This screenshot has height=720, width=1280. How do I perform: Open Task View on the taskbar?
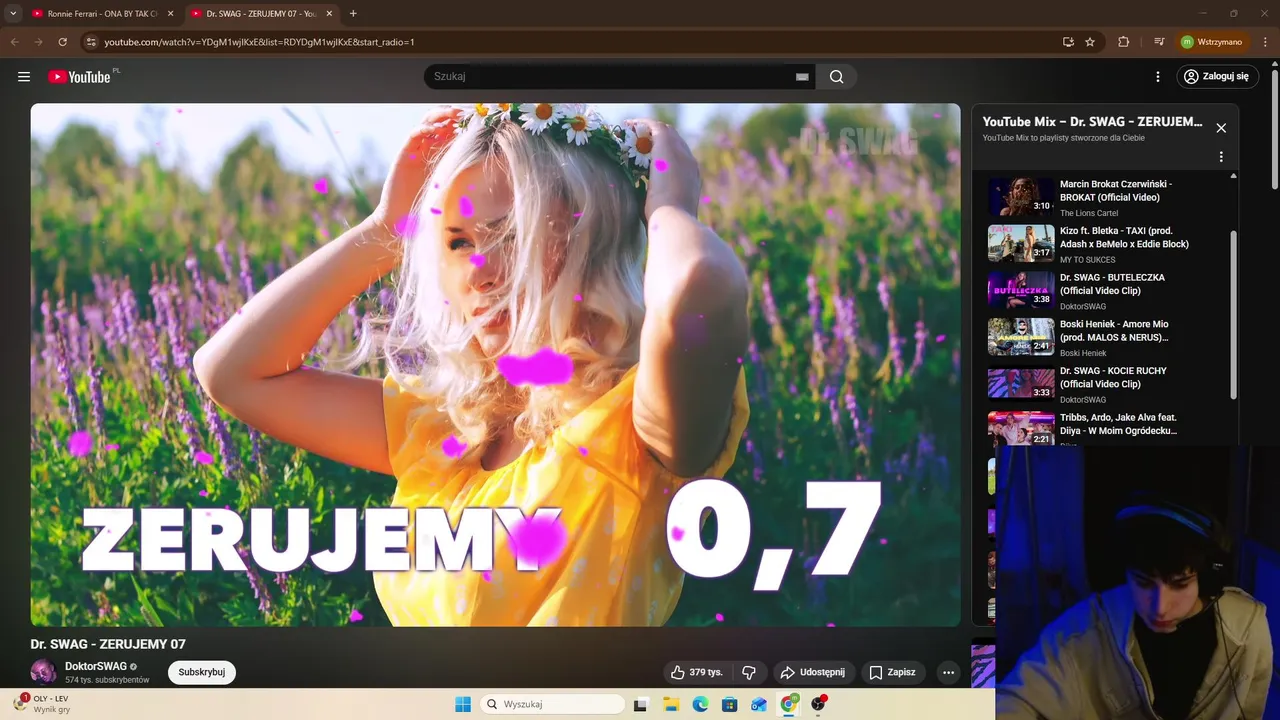coord(640,704)
